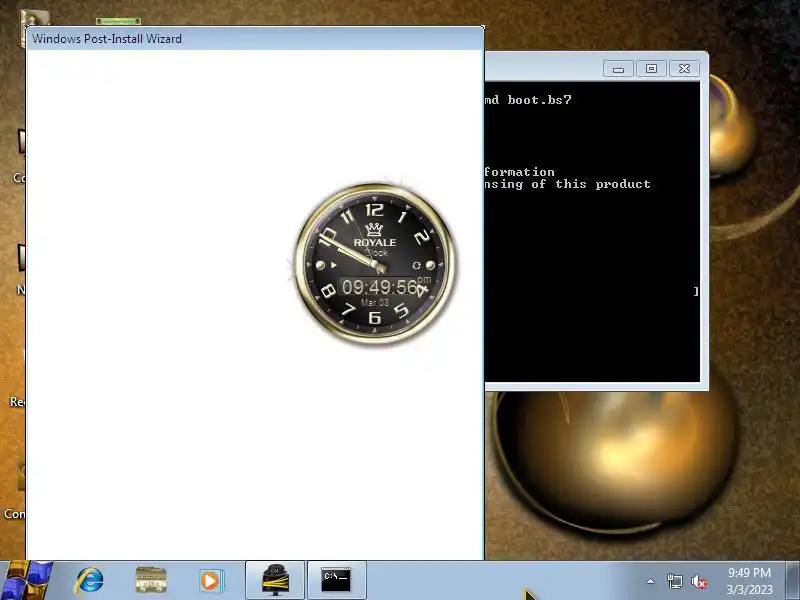Click the Mar 03 date on the clock
The height and width of the screenshot is (600, 800).
[374, 303]
